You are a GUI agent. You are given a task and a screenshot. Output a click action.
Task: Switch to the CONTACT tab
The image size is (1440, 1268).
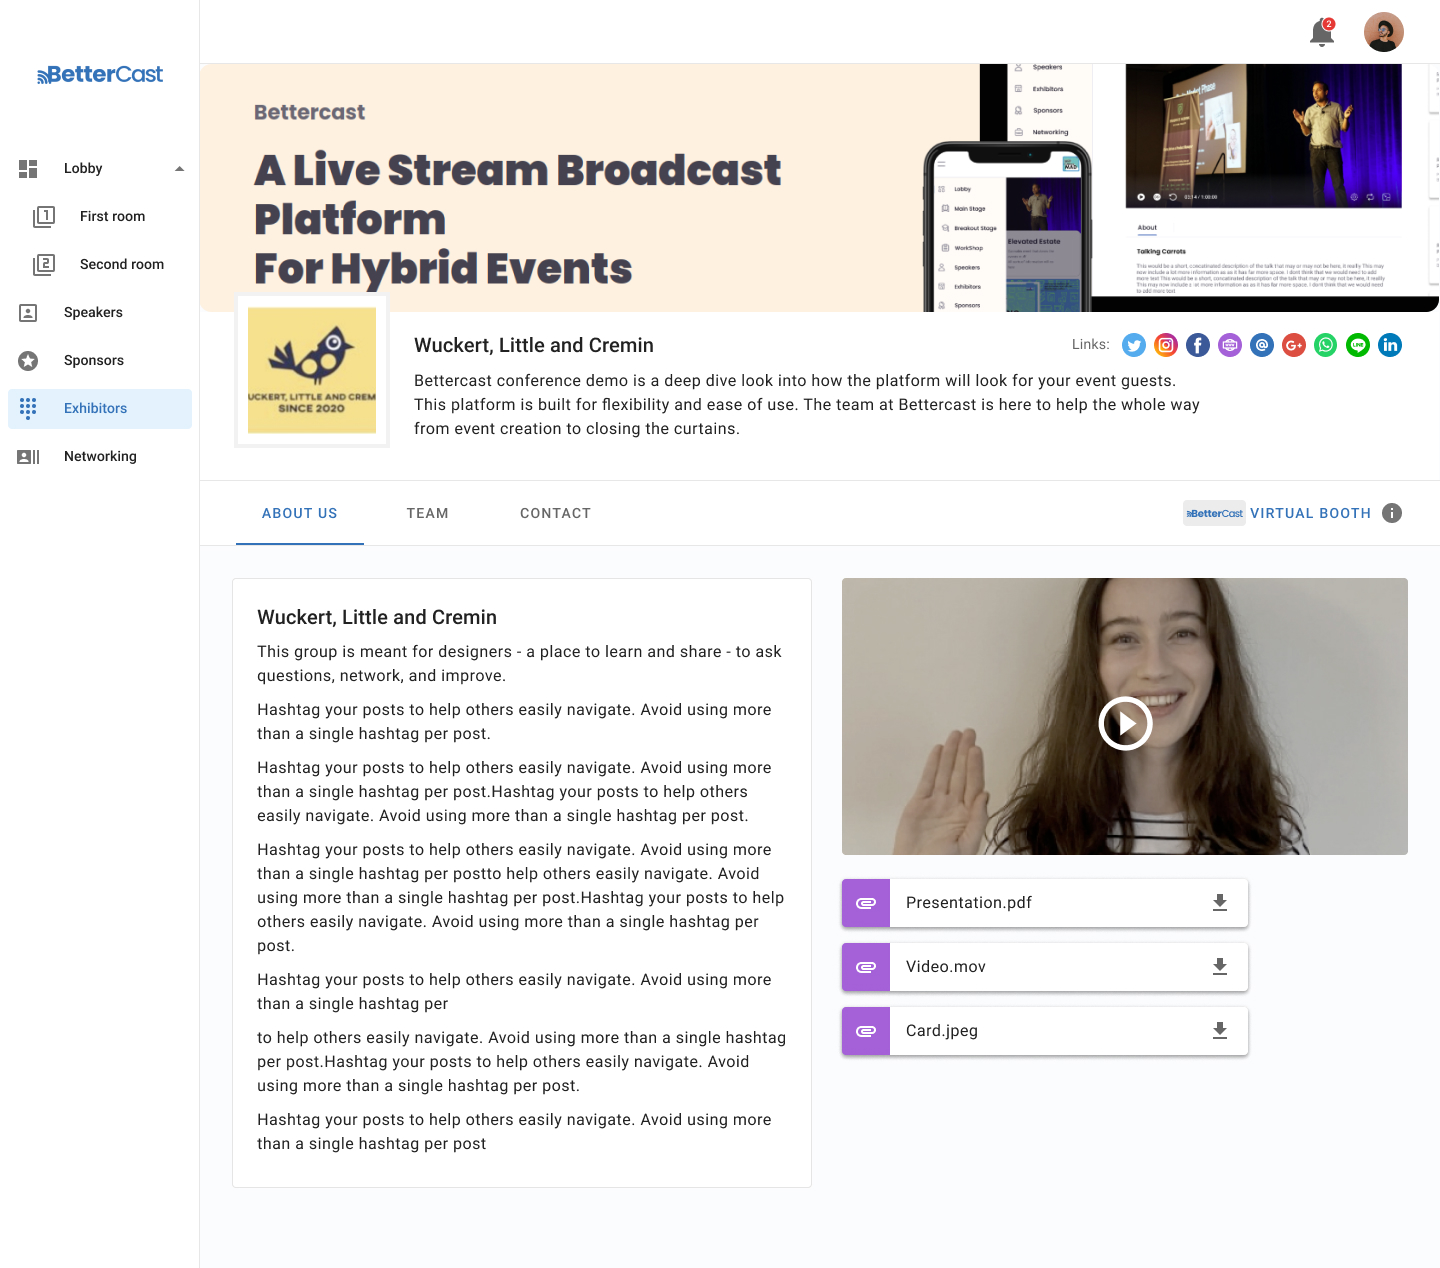coord(555,513)
